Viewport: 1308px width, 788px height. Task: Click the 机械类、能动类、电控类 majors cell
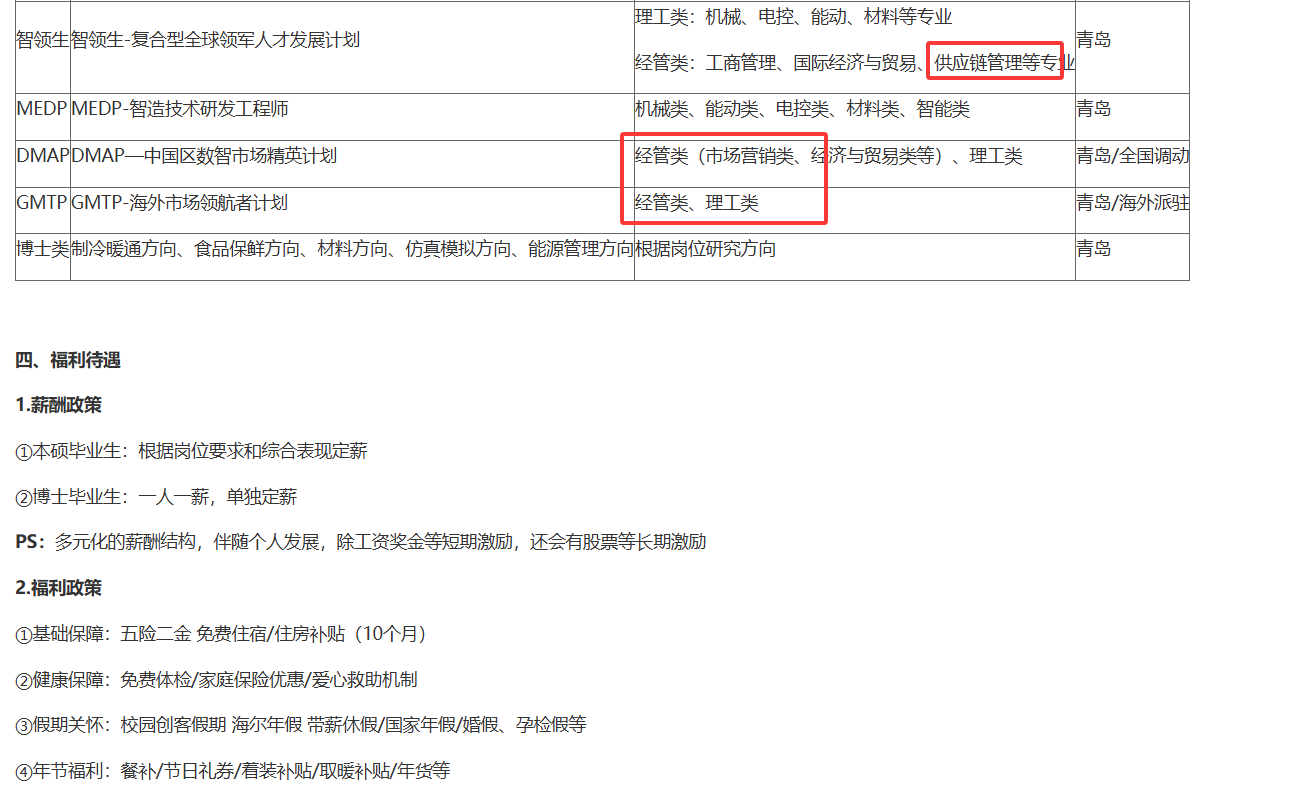click(x=802, y=109)
